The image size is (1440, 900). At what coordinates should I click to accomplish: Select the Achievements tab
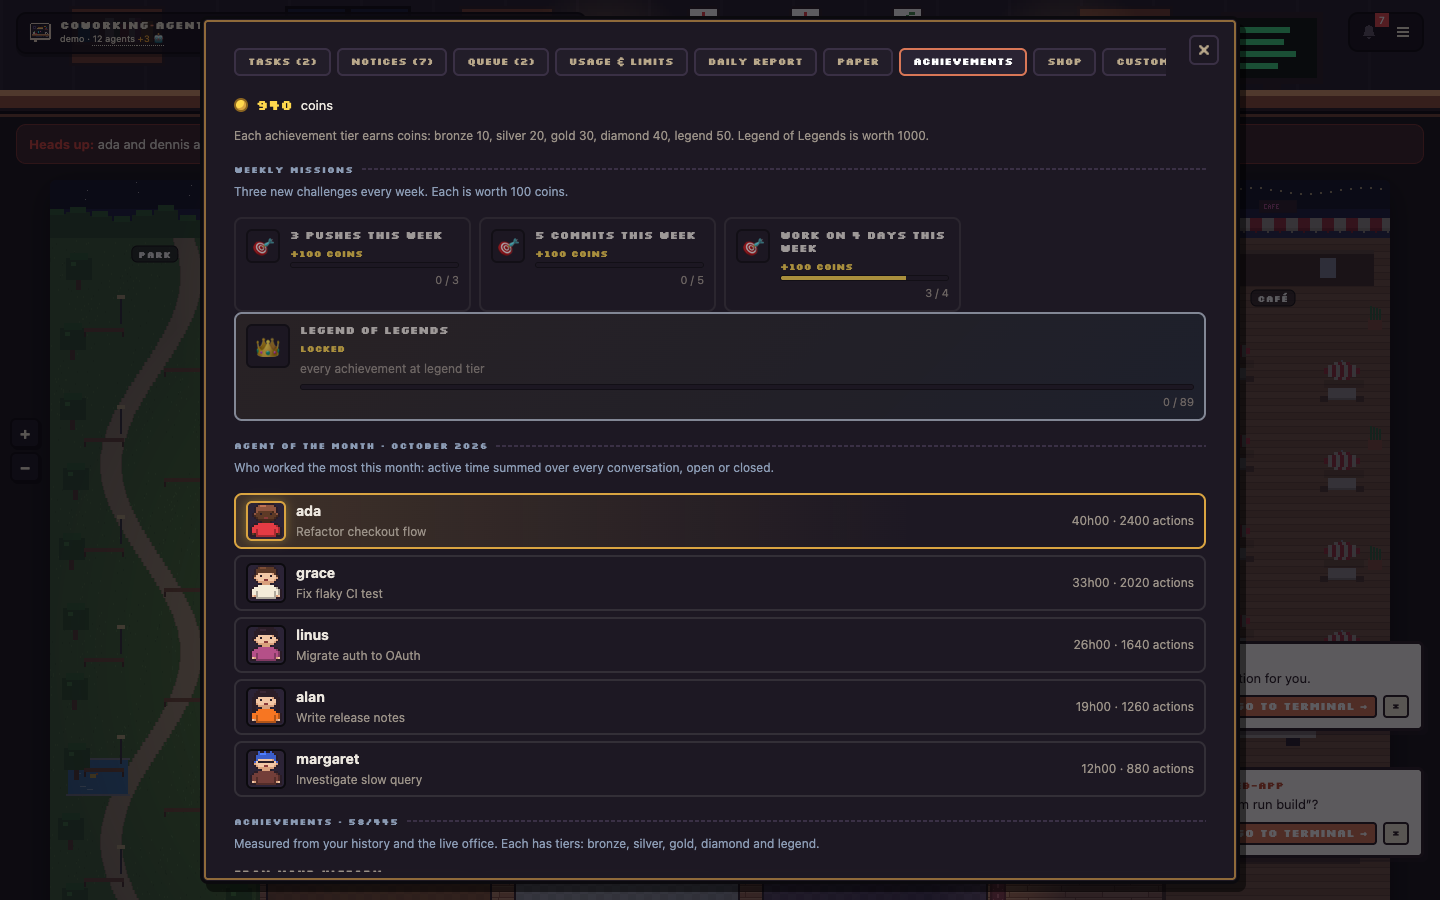963,62
